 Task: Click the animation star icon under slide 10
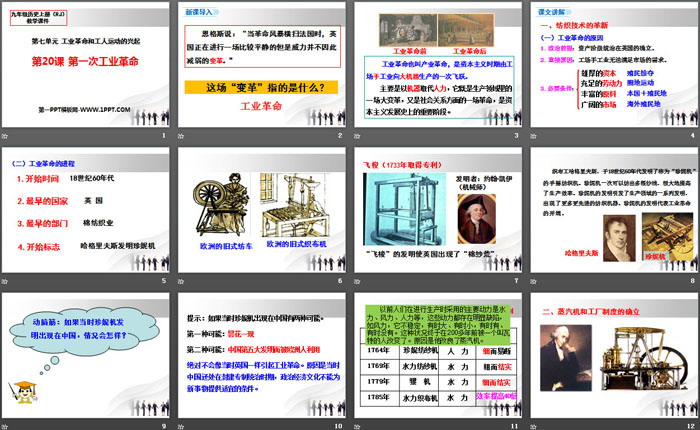click(181, 426)
